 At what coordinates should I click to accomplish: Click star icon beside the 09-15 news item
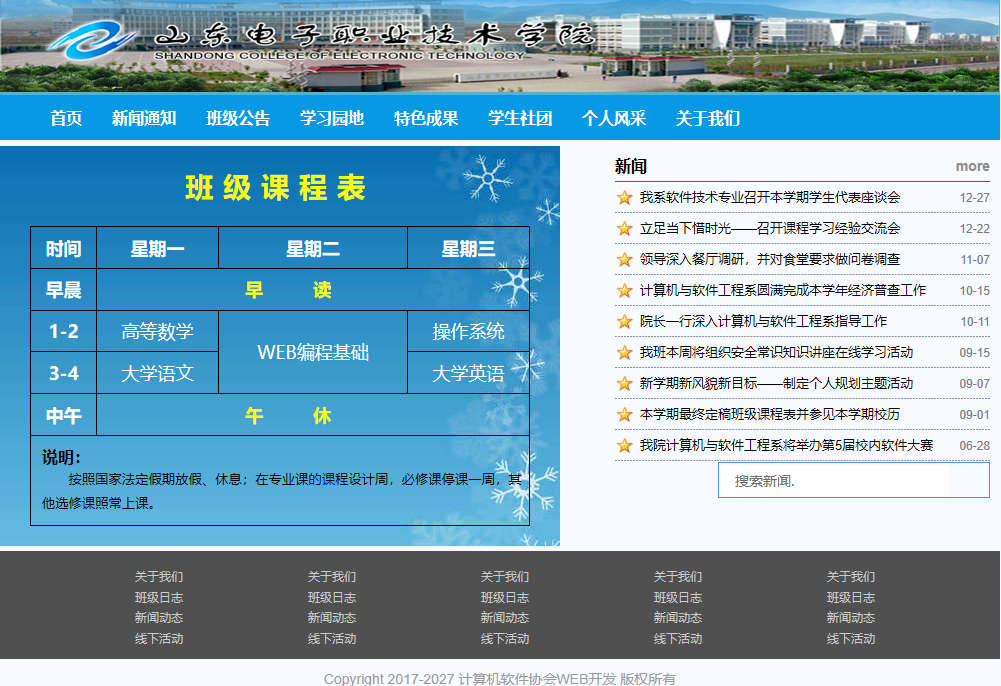625,353
